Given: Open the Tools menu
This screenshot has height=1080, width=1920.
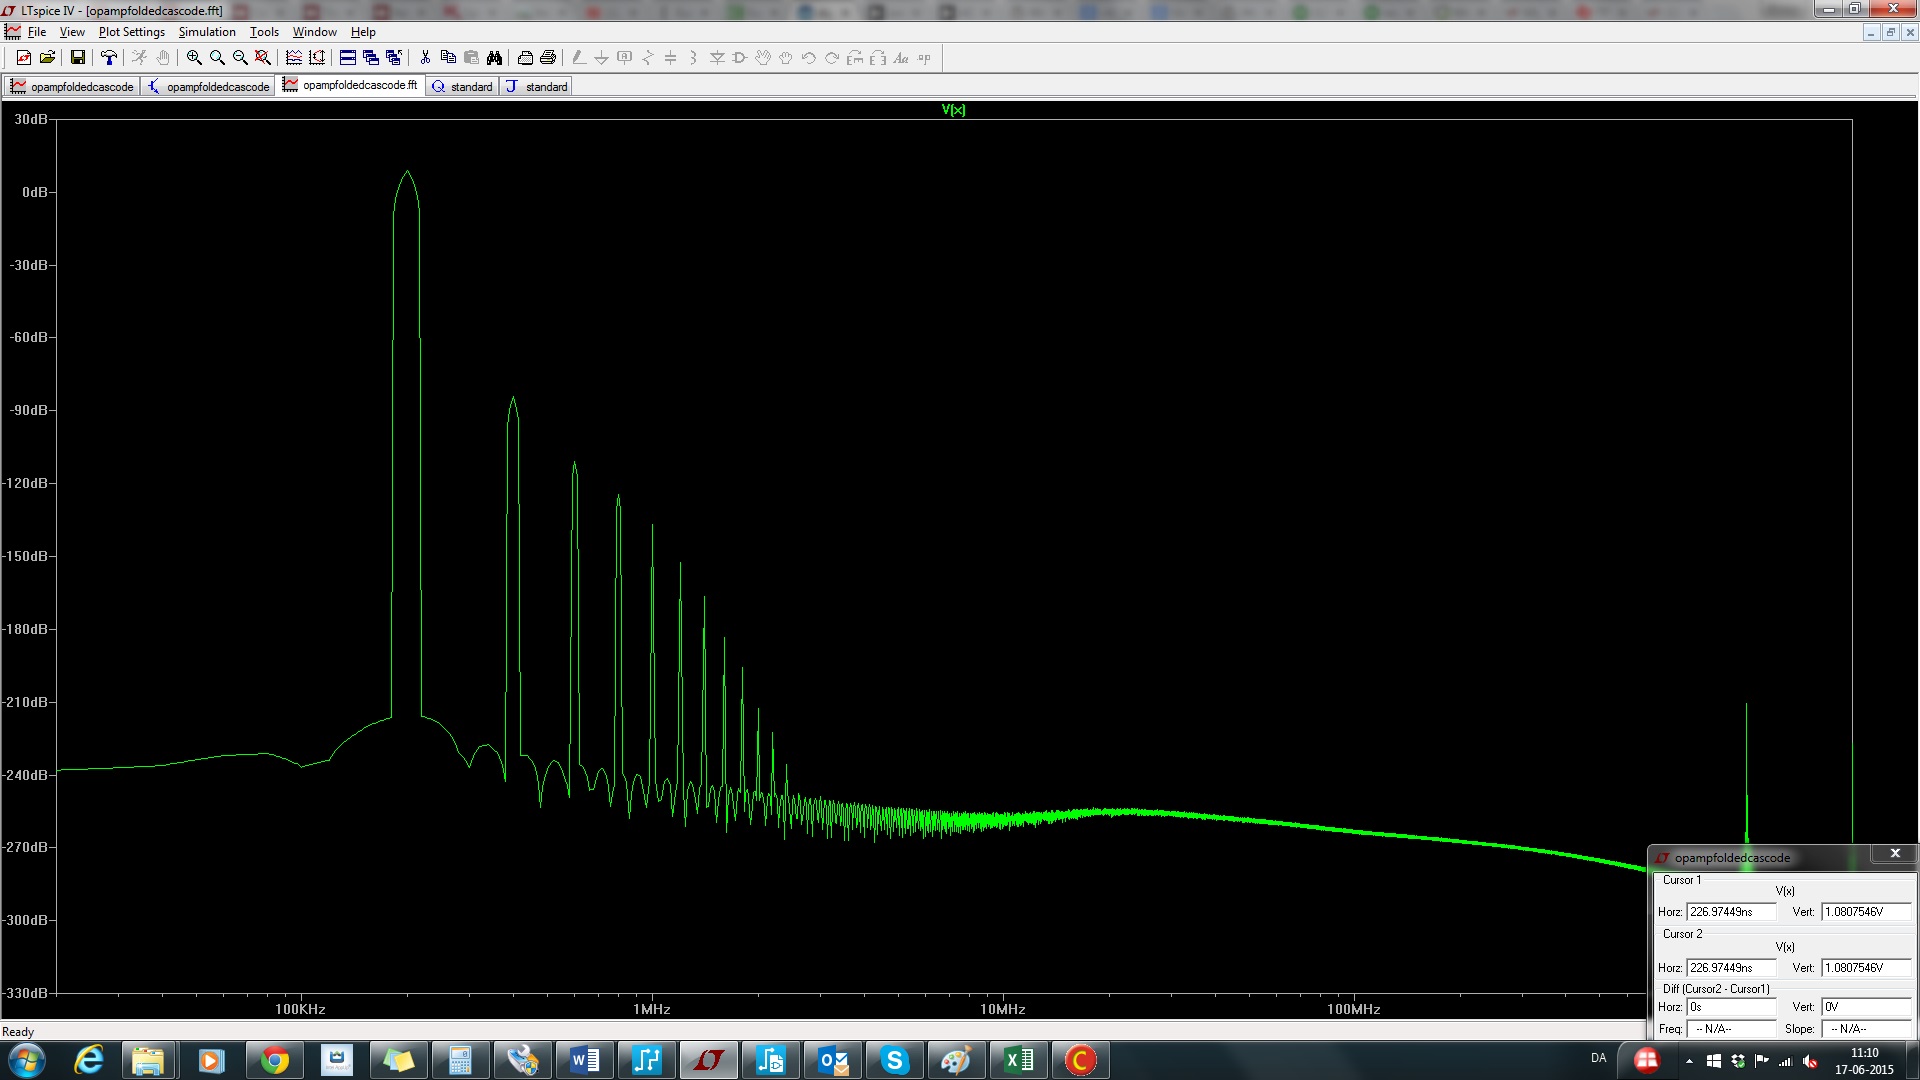Looking at the screenshot, I should pyautogui.click(x=264, y=32).
